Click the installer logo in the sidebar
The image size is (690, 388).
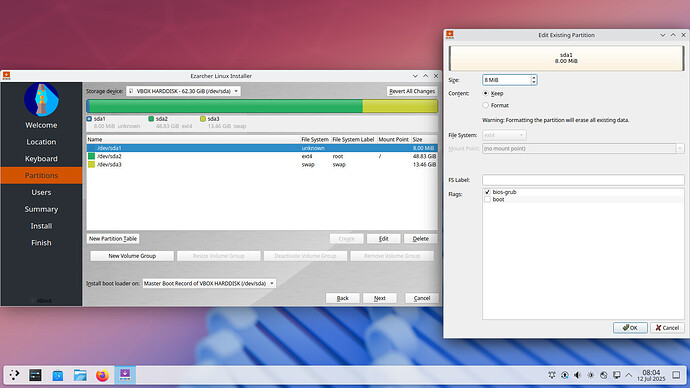point(41,99)
